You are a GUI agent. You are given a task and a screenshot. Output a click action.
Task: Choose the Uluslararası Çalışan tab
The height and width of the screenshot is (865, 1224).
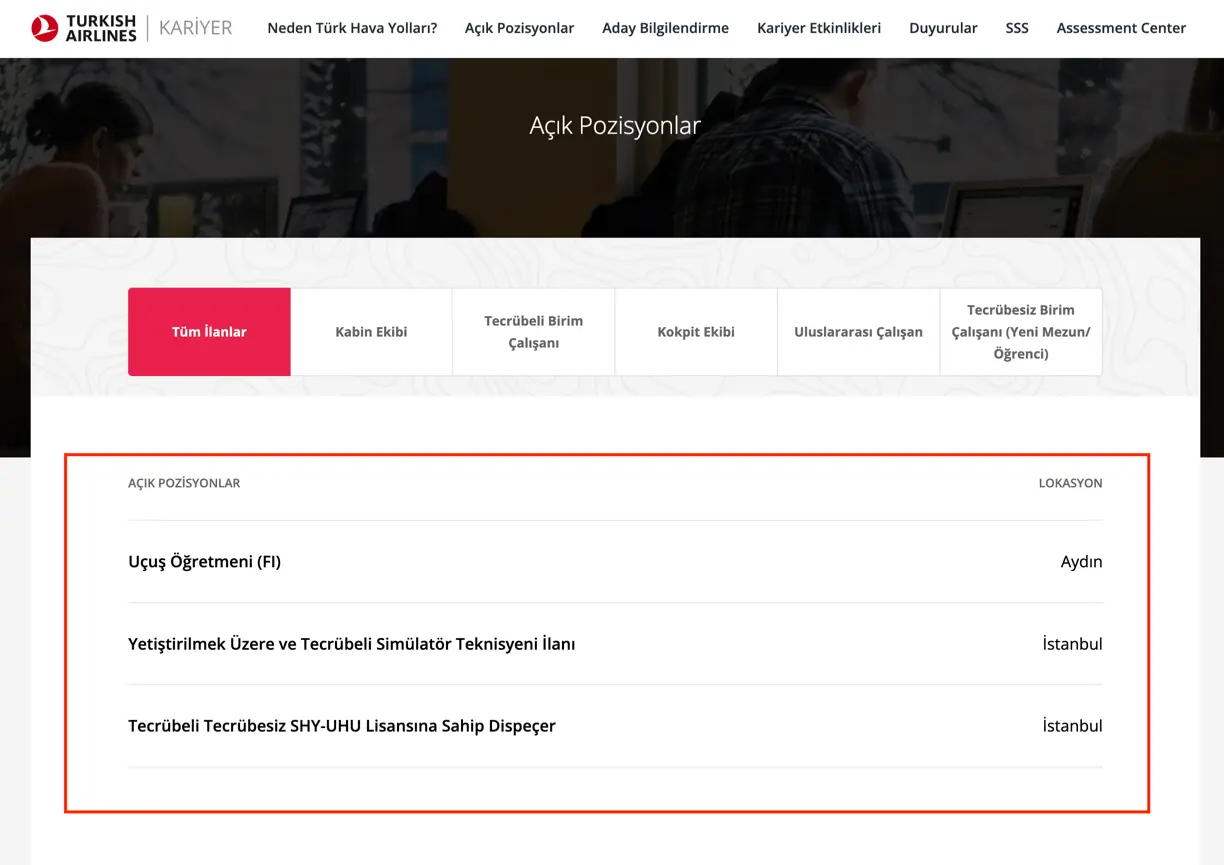pos(858,332)
